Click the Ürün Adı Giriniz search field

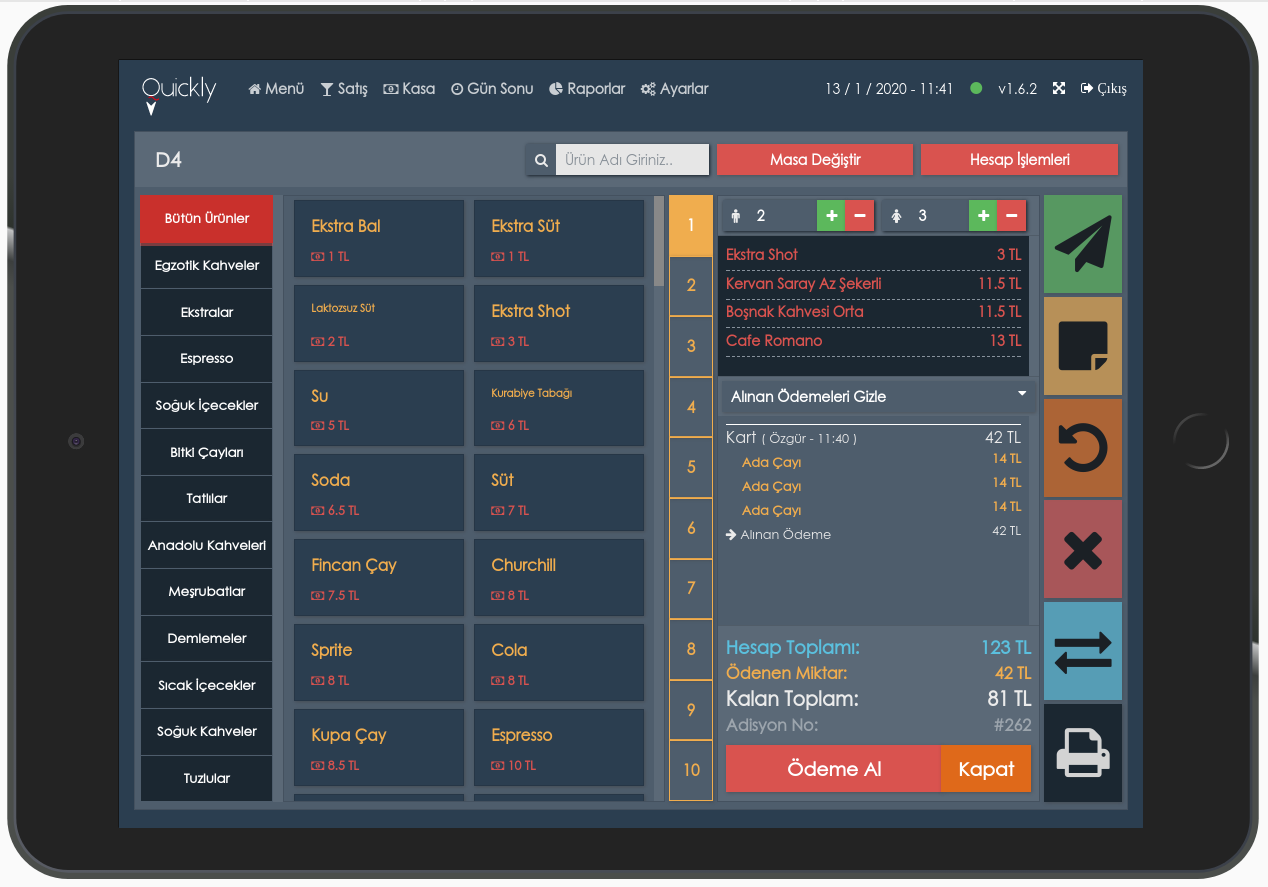tap(630, 159)
